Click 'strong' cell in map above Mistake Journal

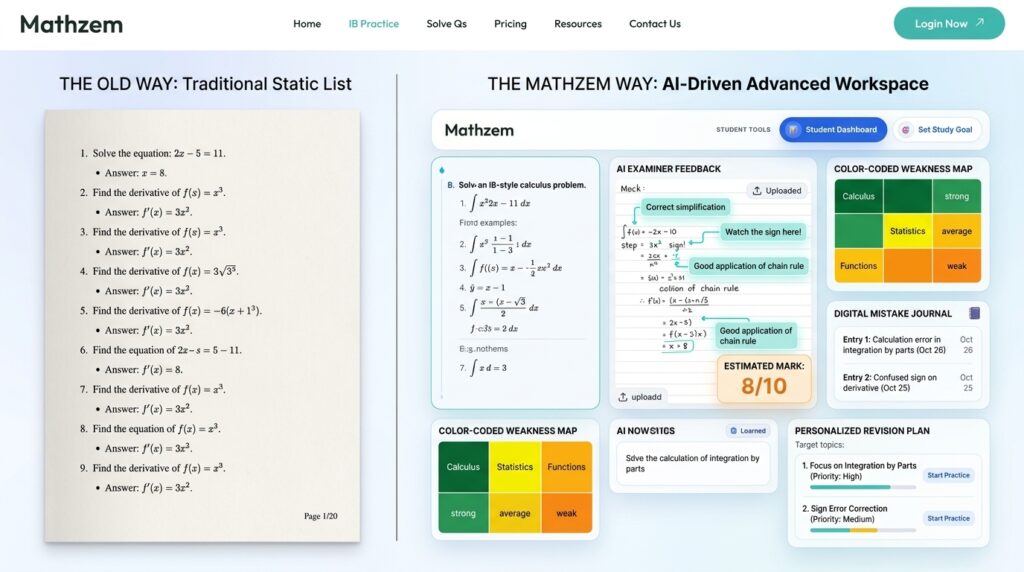point(957,196)
